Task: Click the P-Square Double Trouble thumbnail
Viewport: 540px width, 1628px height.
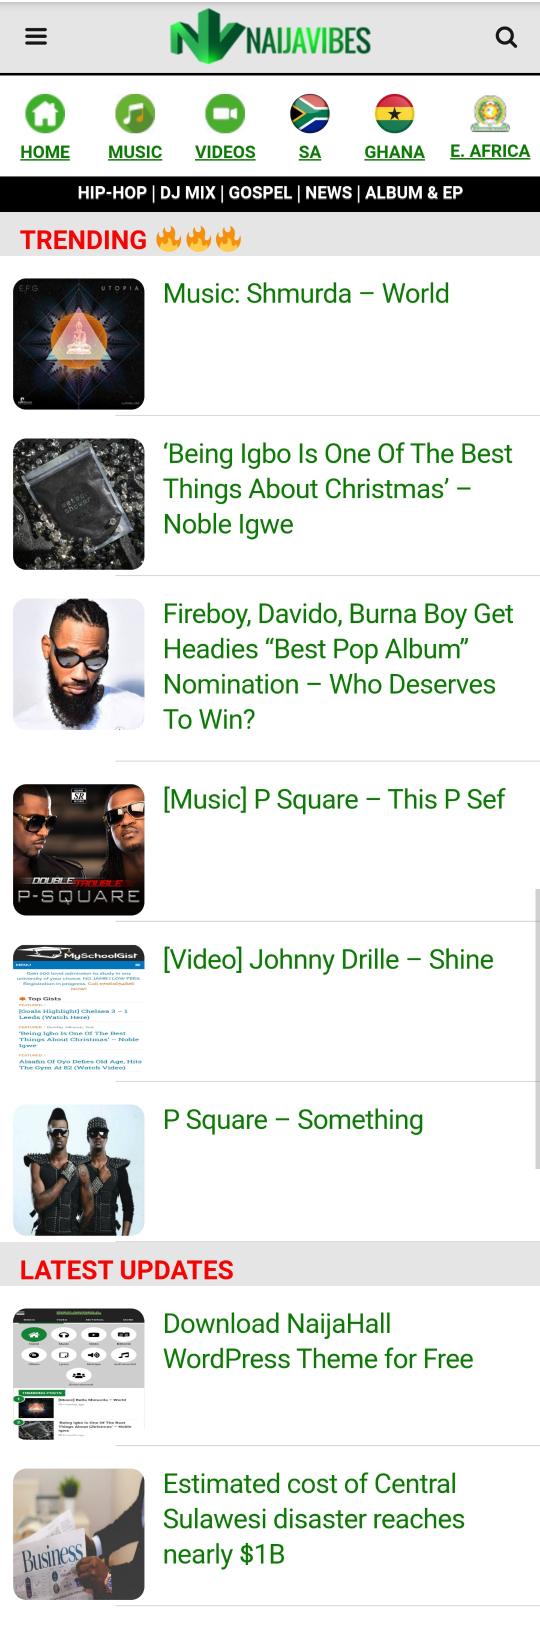Action: coord(79,850)
